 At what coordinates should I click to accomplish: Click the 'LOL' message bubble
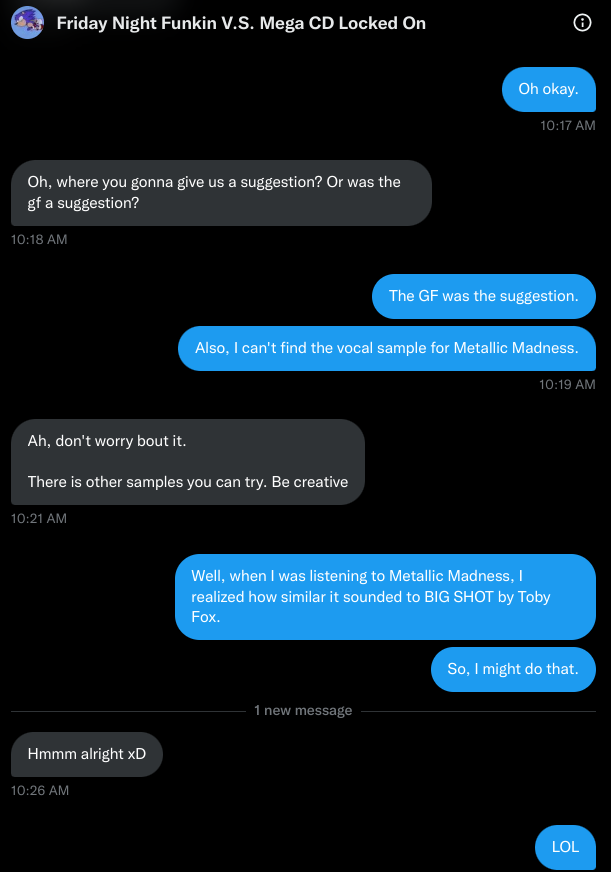(565, 847)
